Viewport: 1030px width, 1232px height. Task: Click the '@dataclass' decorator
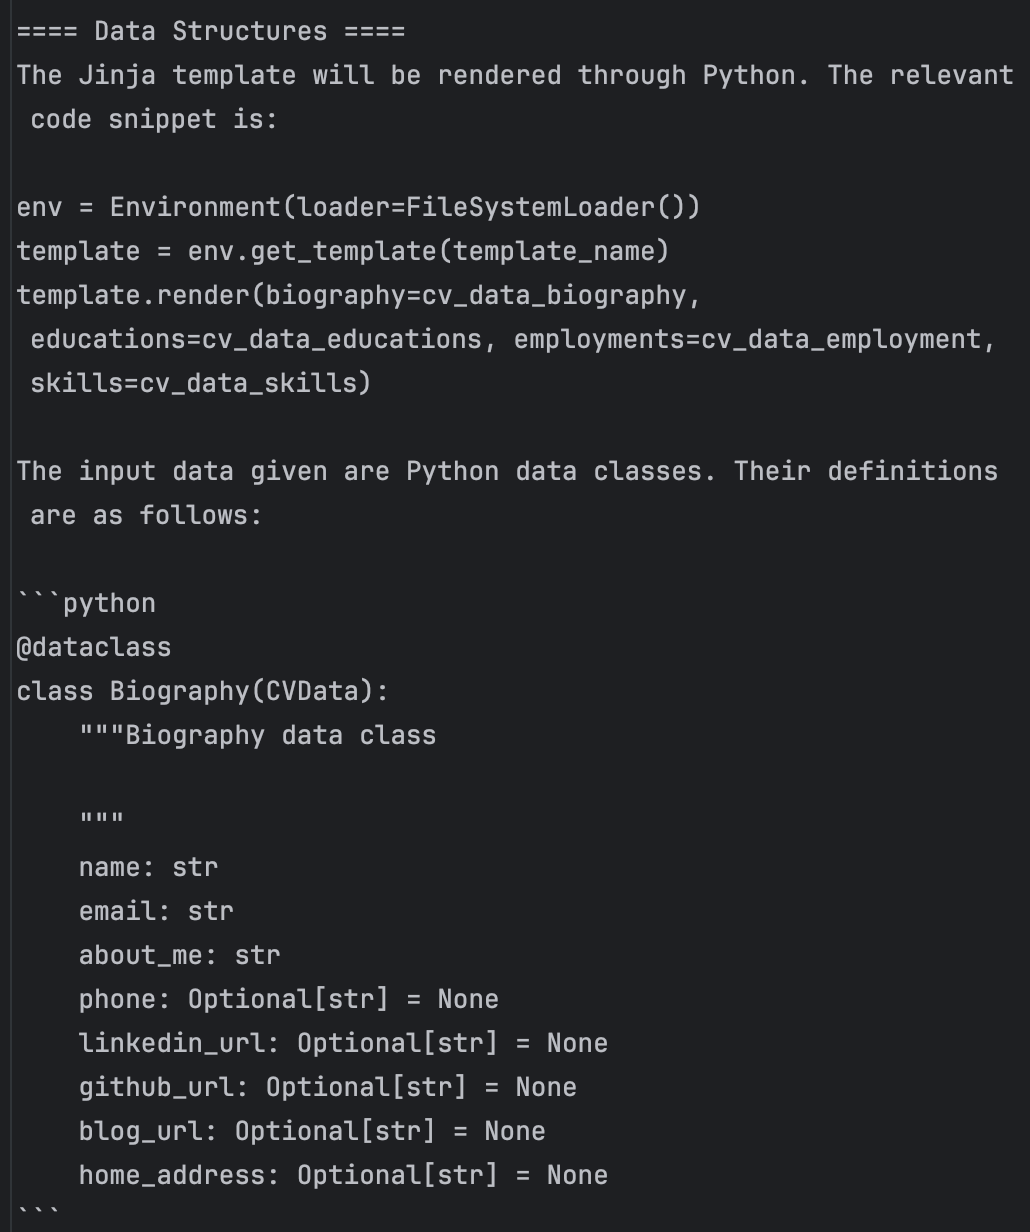94,647
